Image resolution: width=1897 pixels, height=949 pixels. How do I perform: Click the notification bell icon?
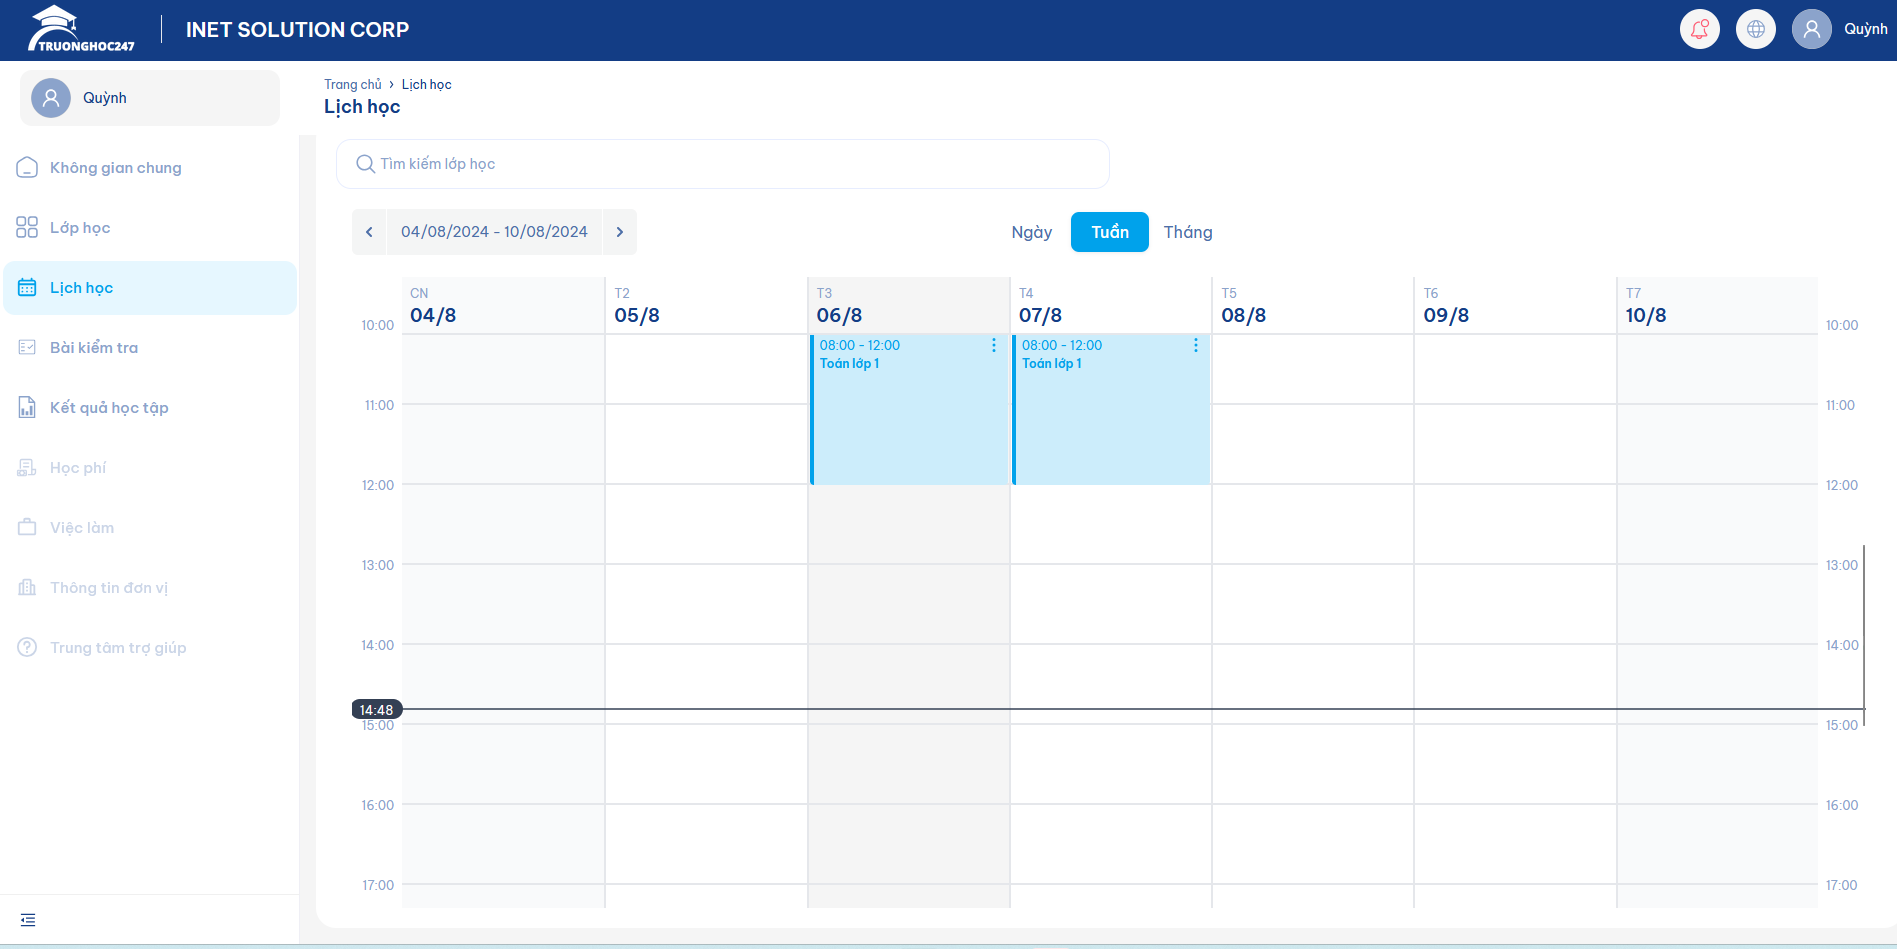pos(1699,29)
